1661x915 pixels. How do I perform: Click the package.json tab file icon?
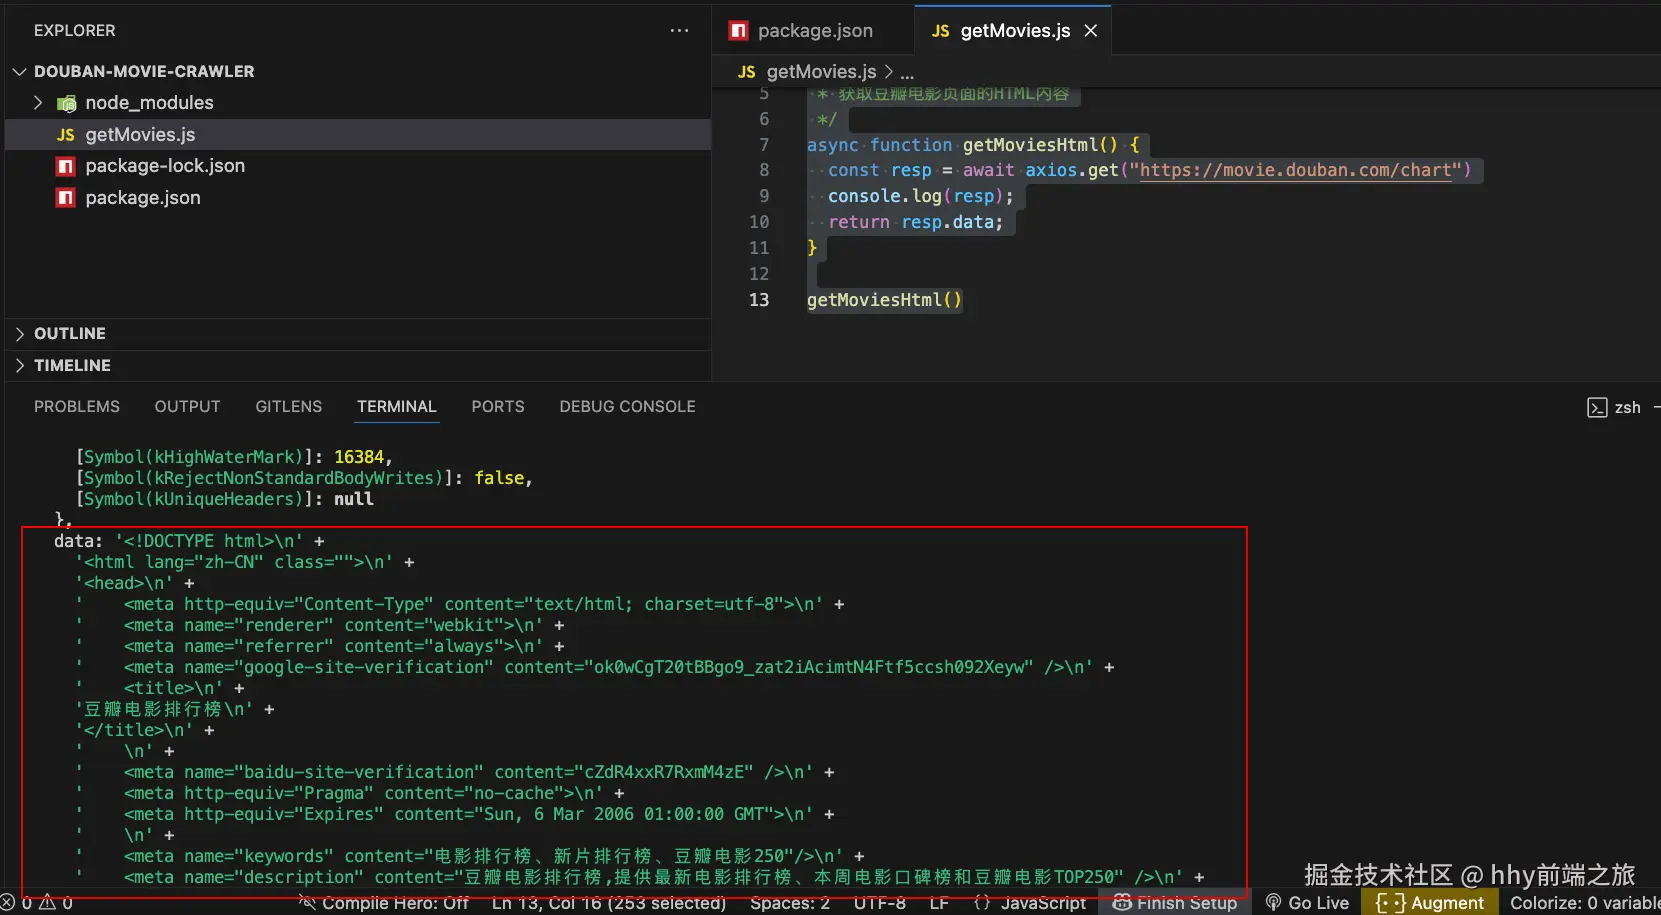coord(739,31)
